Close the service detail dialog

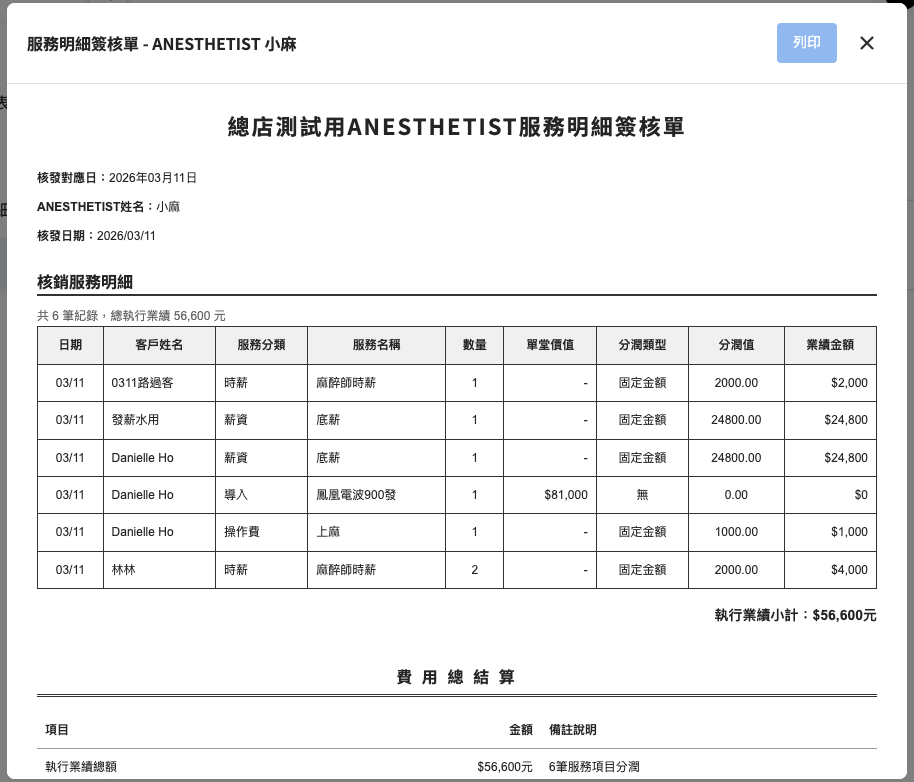tap(867, 43)
